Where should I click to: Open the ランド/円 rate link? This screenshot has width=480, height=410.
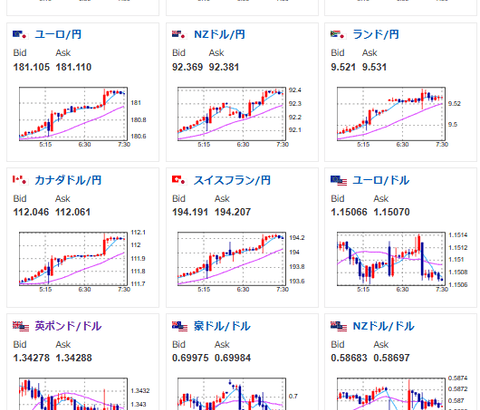pyautogui.click(x=376, y=34)
